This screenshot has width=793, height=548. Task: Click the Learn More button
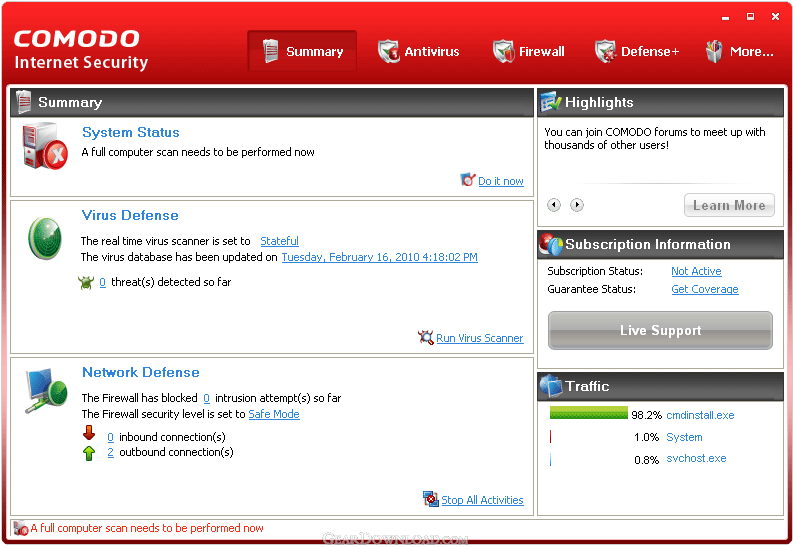click(x=729, y=205)
